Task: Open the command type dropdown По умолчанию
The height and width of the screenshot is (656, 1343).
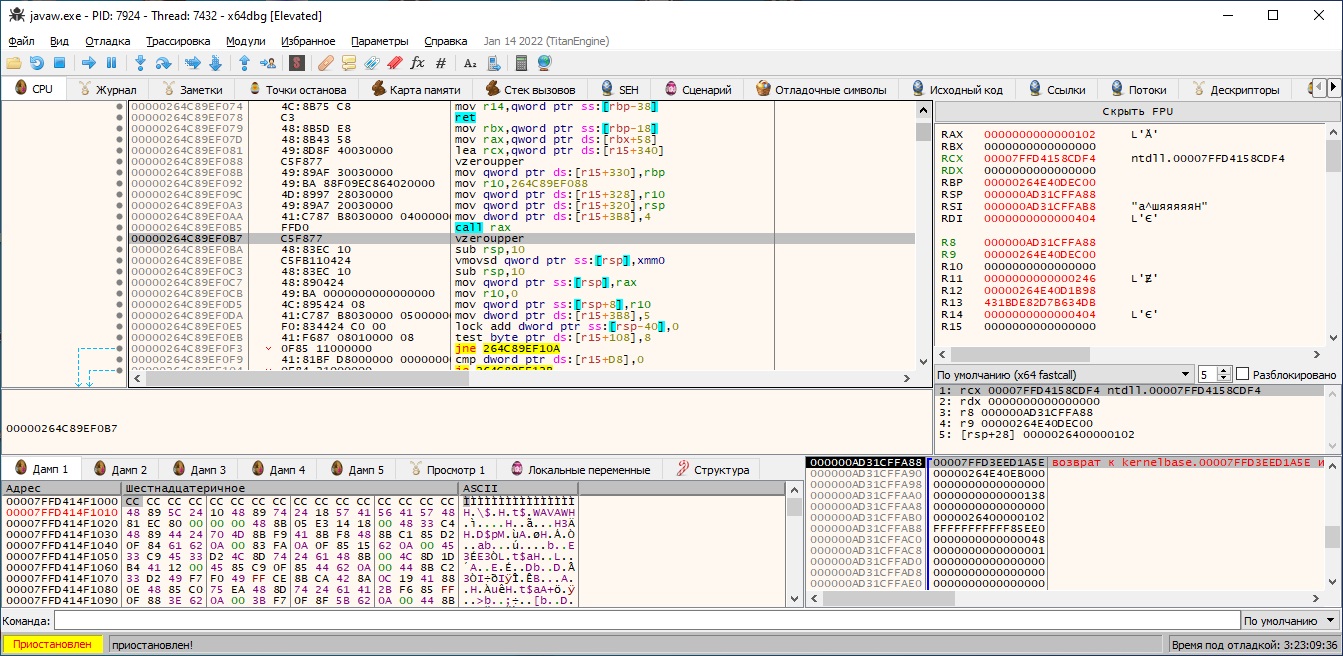Action: (x=1288, y=621)
